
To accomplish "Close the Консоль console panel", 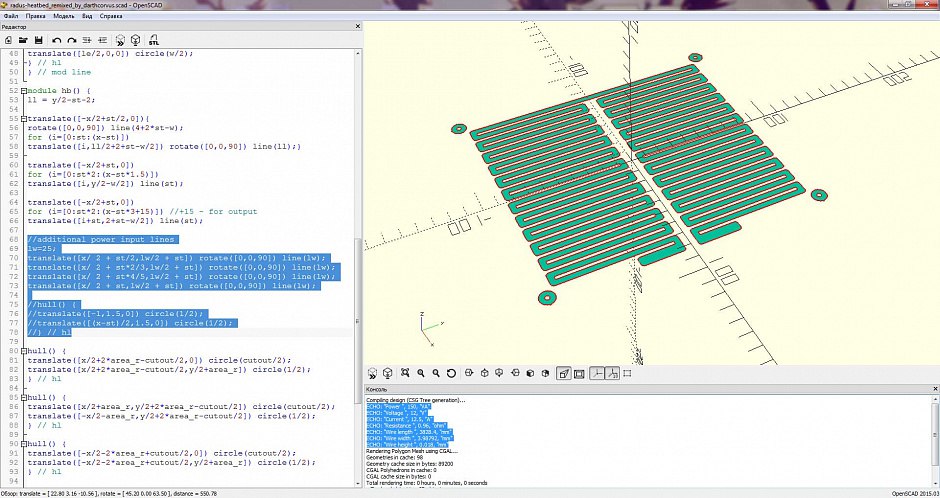I will pyautogui.click(x=935, y=389).
